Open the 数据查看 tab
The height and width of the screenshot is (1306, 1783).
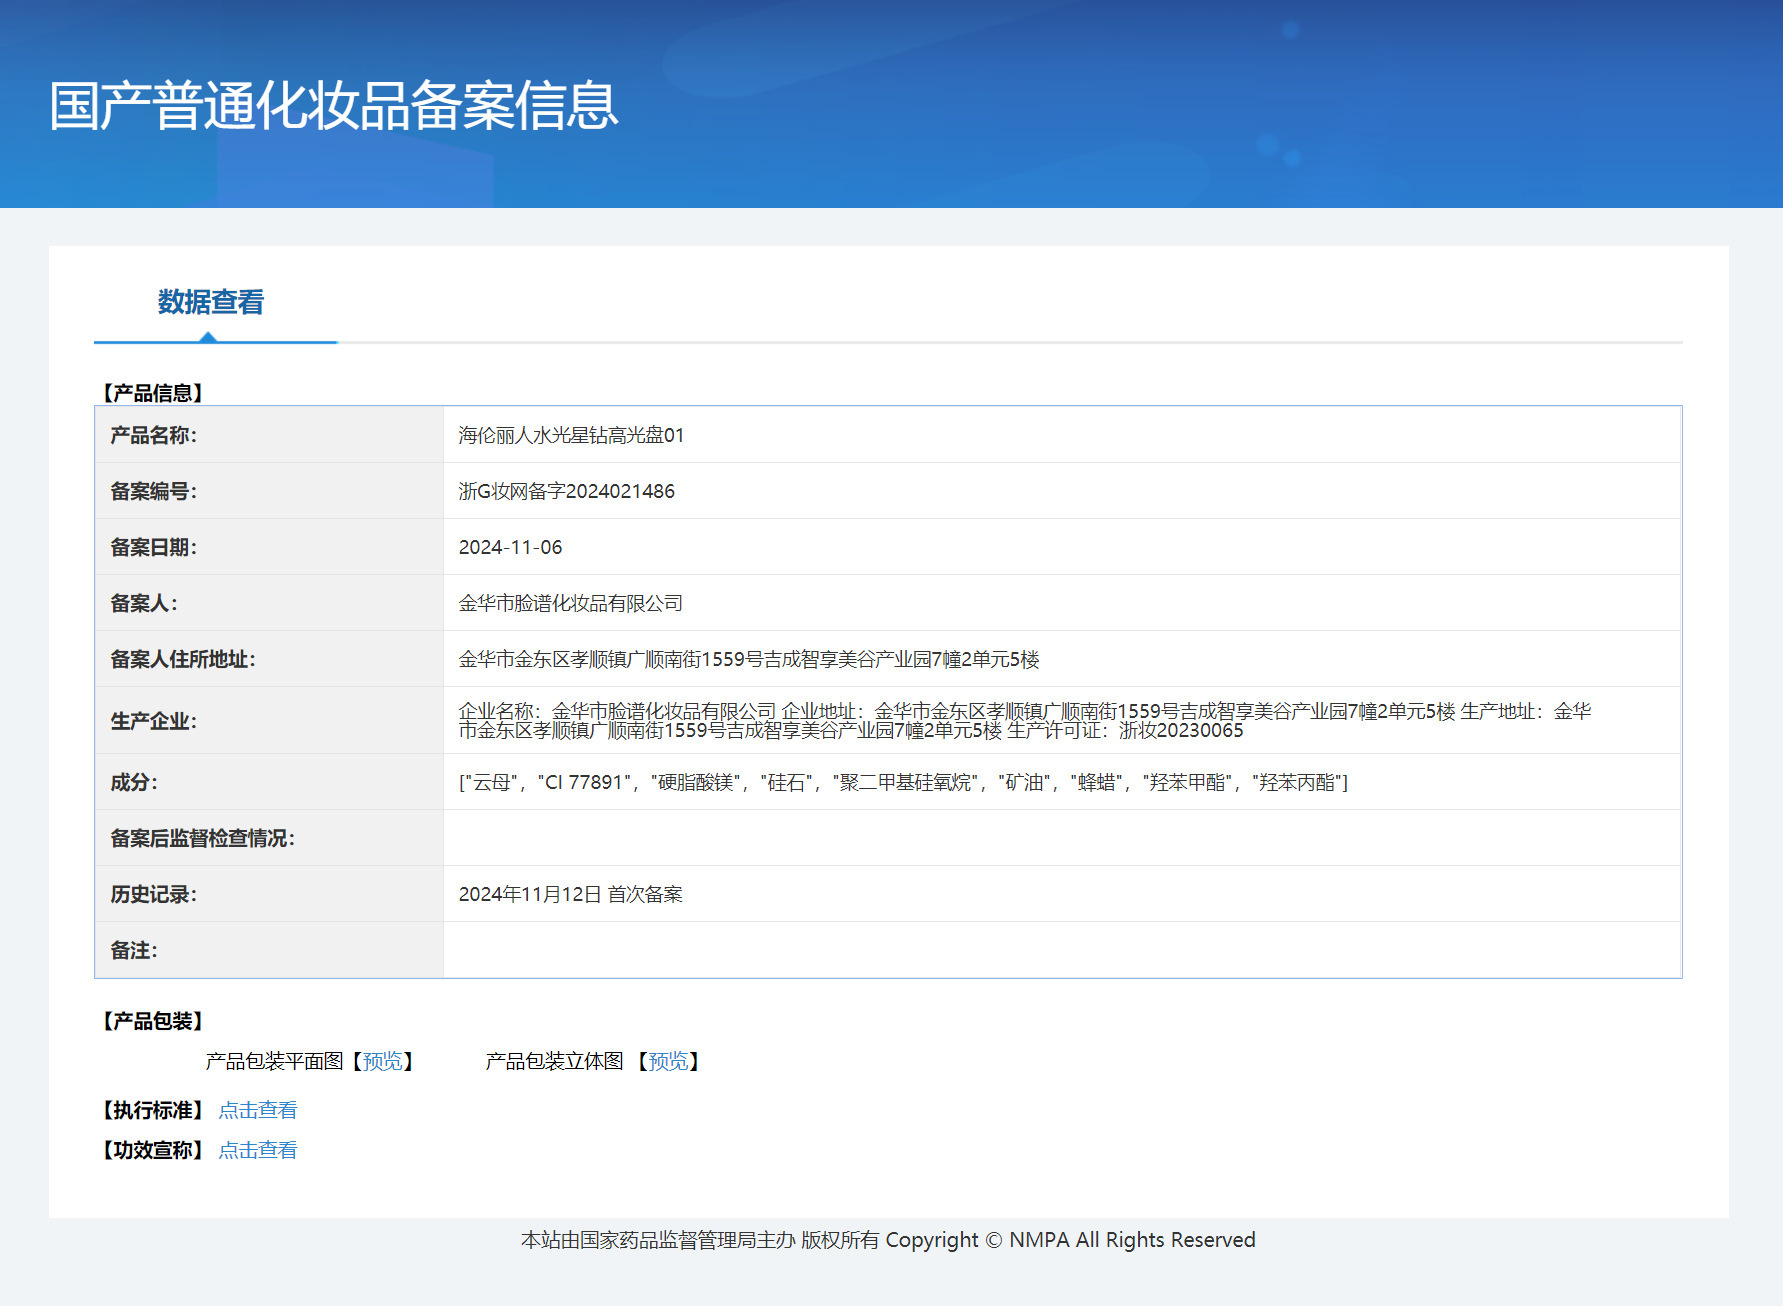[x=211, y=302]
